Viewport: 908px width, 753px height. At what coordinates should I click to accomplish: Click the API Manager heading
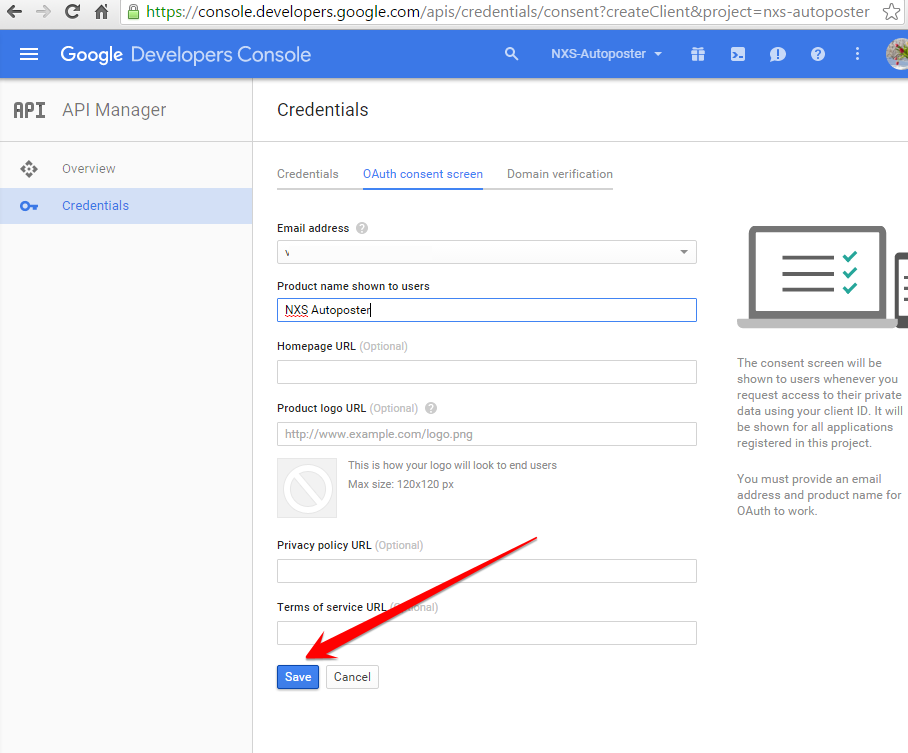(x=114, y=110)
